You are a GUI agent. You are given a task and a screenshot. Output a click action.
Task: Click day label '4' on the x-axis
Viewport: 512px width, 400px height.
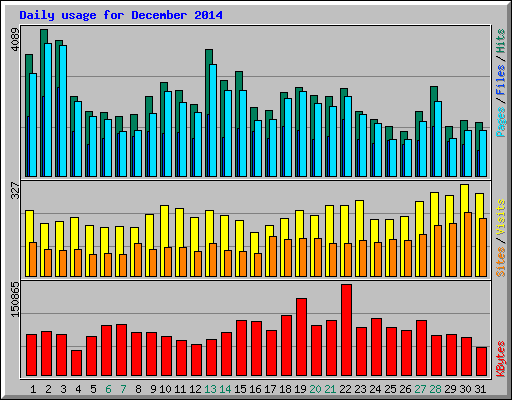click(x=78, y=389)
